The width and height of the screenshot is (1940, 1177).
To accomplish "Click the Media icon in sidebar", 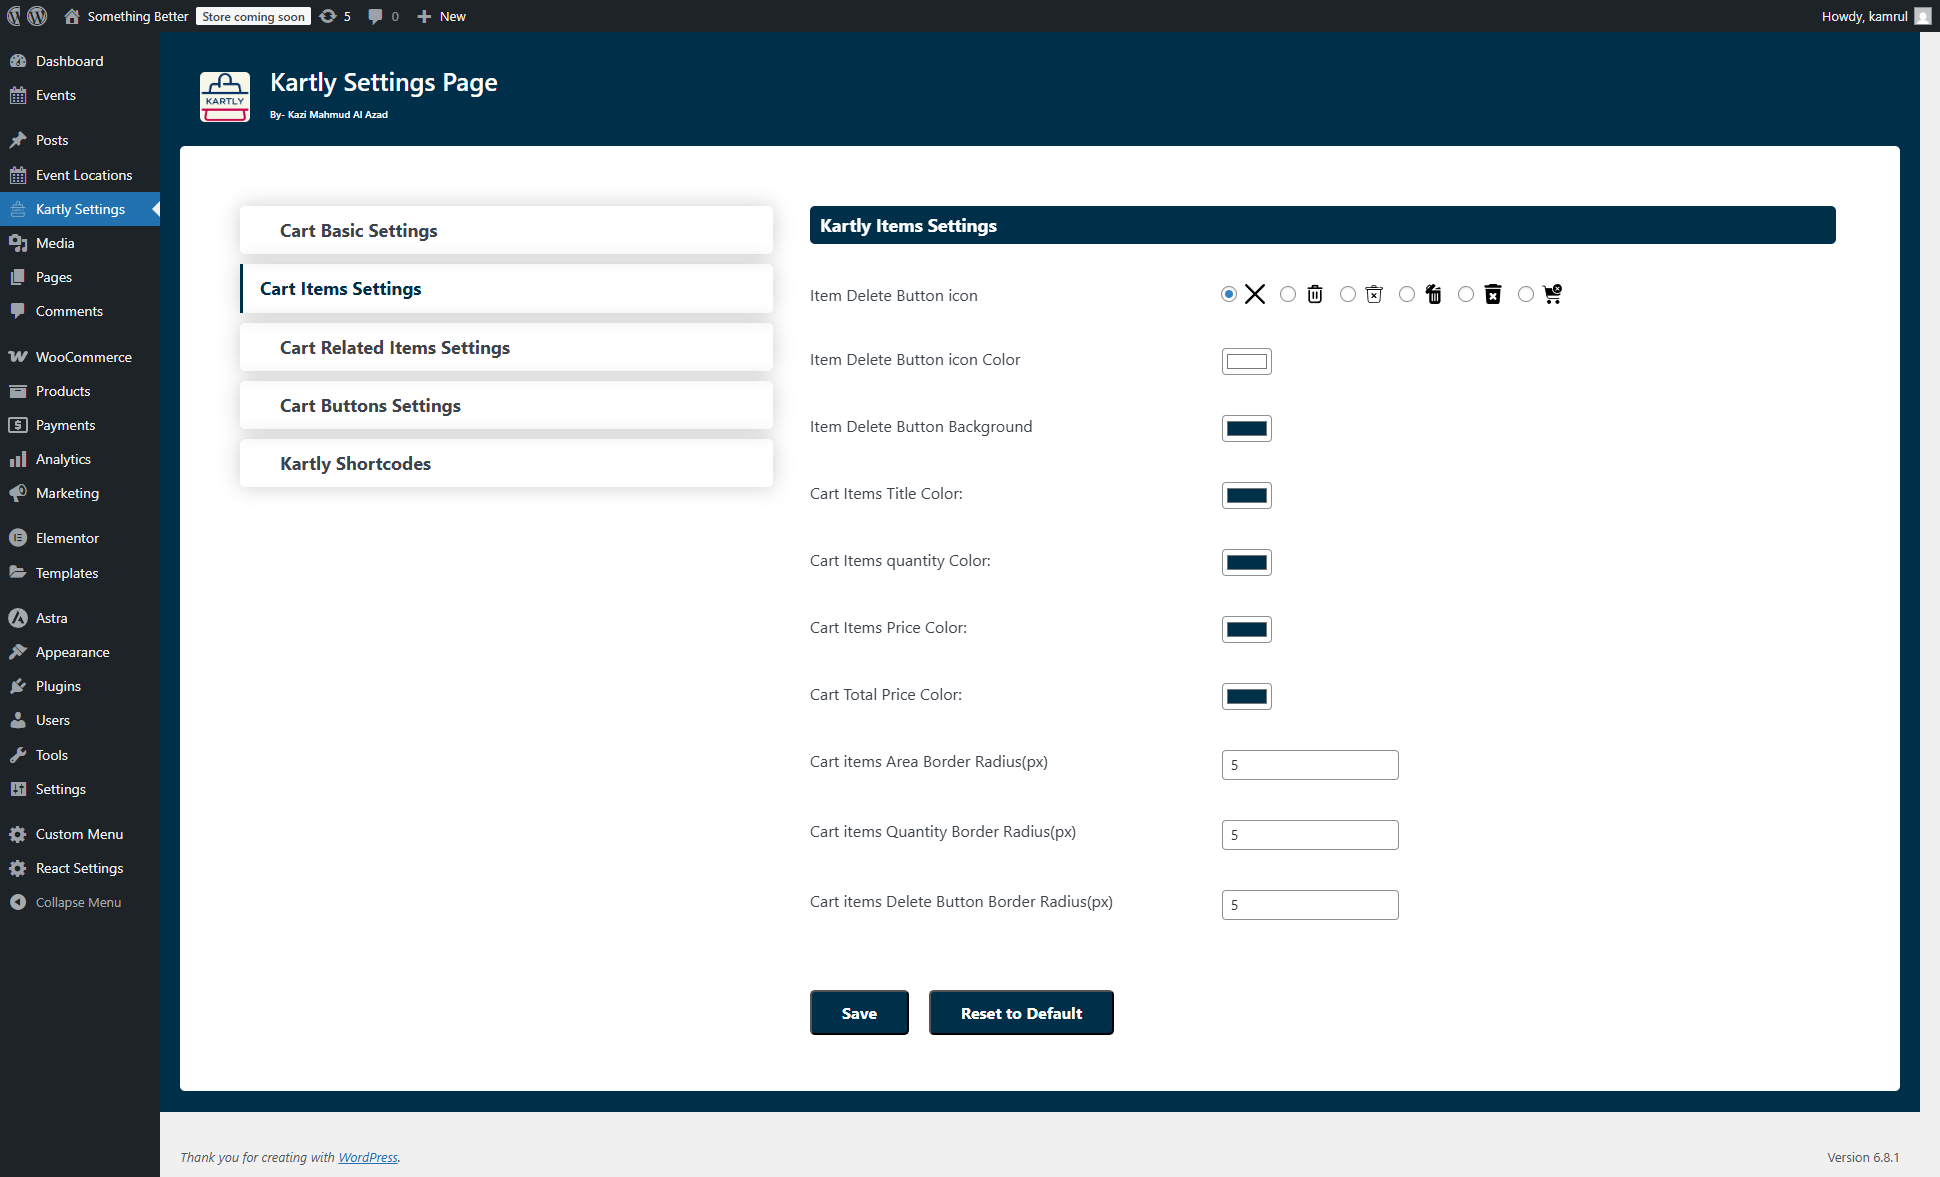I will (x=18, y=243).
